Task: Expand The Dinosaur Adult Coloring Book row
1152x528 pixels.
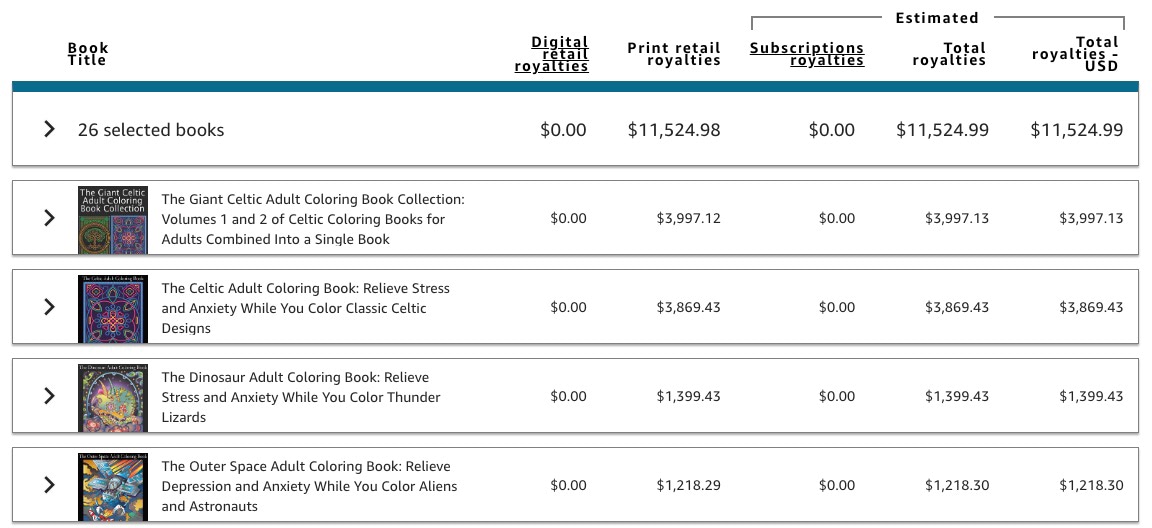Action: (49, 396)
